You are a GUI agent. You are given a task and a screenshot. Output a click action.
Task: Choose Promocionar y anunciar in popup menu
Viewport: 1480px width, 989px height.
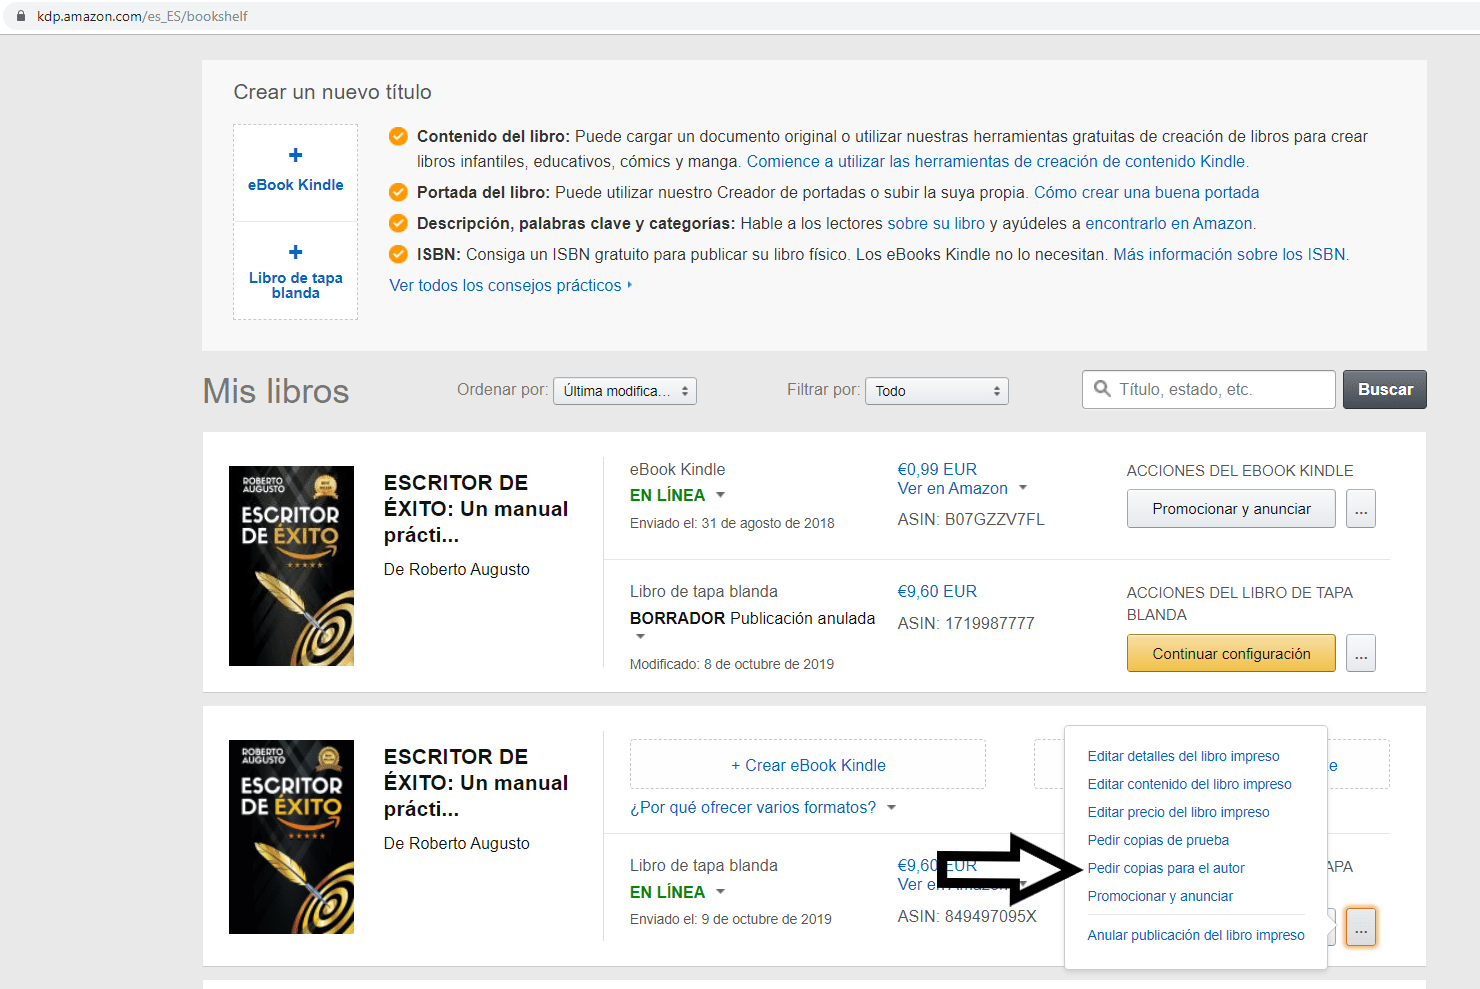click(1160, 896)
